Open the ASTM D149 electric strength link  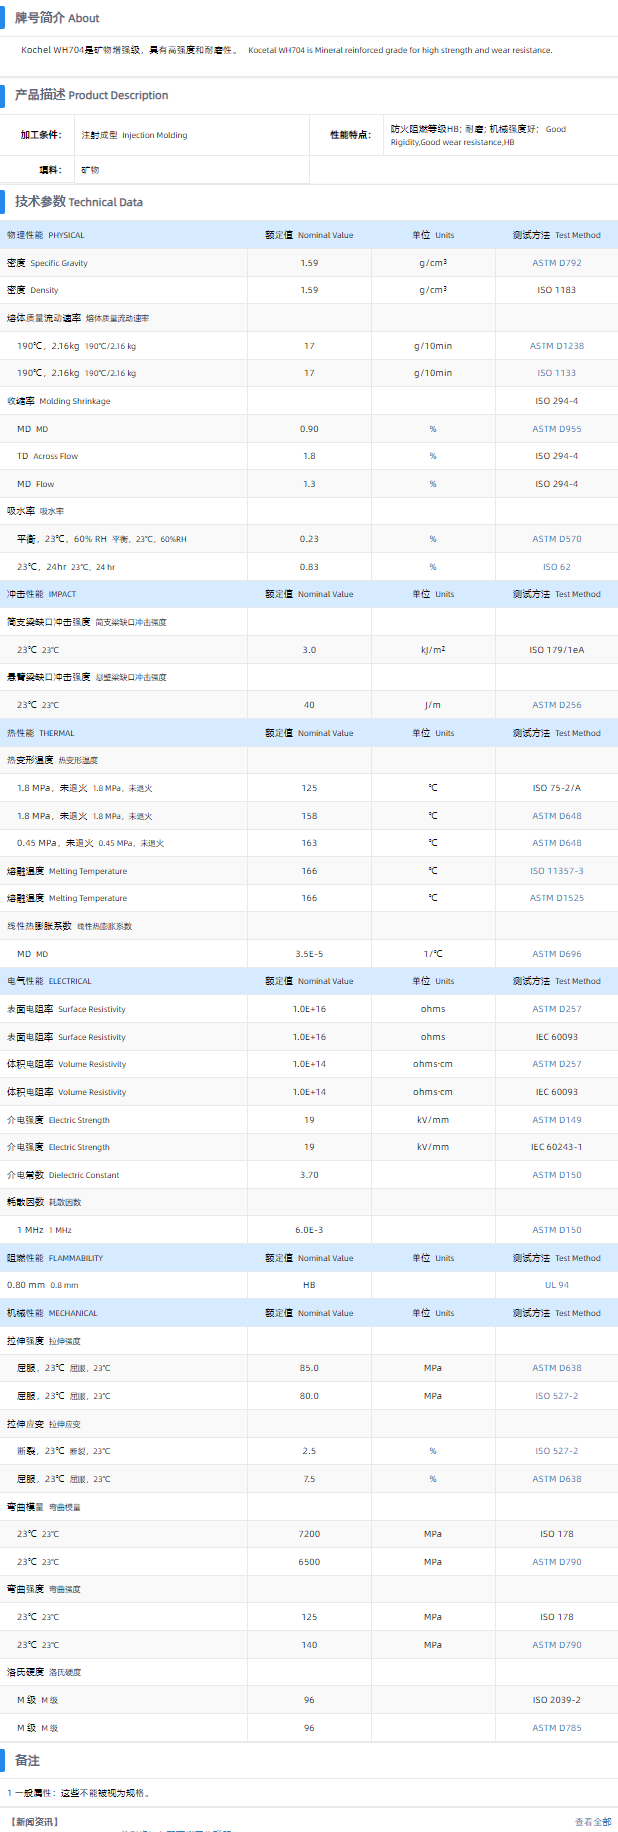556,1120
